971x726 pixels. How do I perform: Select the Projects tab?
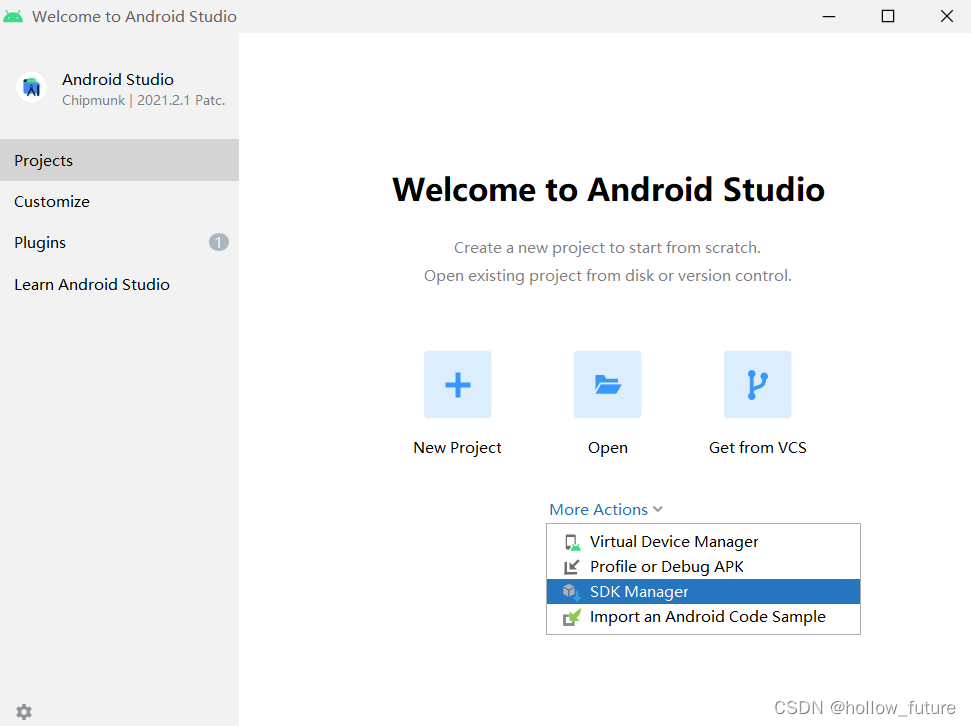point(120,160)
